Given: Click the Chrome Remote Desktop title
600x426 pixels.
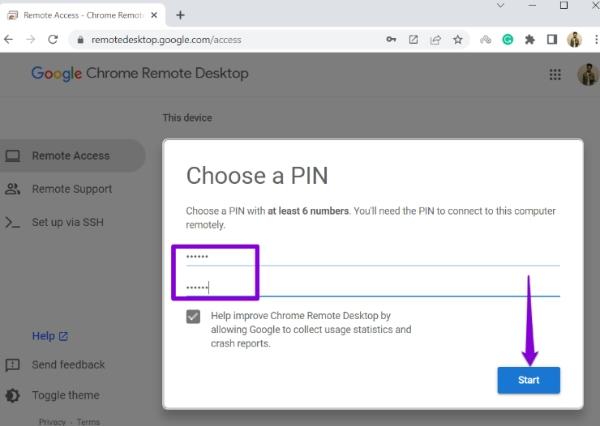Looking at the screenshot, I should (167, 73).
